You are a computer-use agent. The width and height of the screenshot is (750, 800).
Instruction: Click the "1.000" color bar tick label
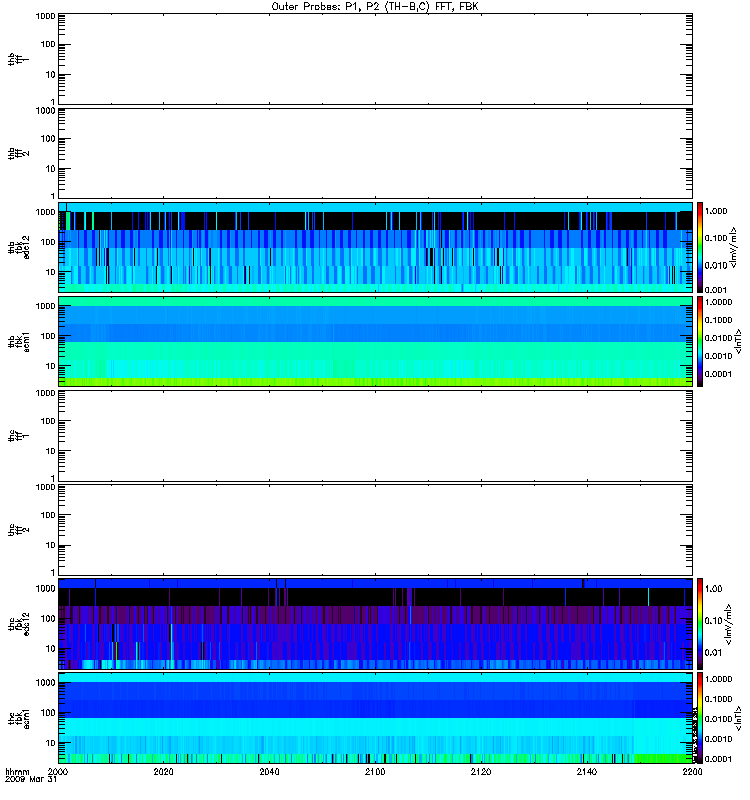tap(716, 211)
